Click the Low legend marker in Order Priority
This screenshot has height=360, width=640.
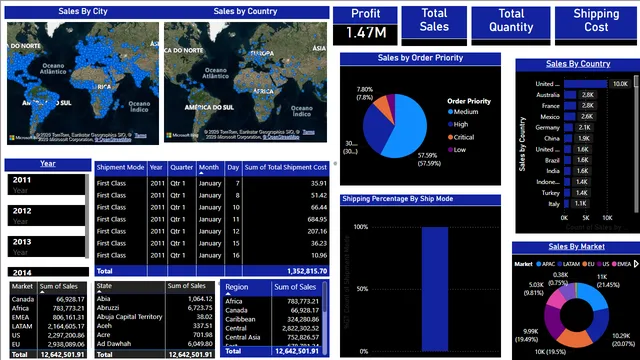coord(450,150)
